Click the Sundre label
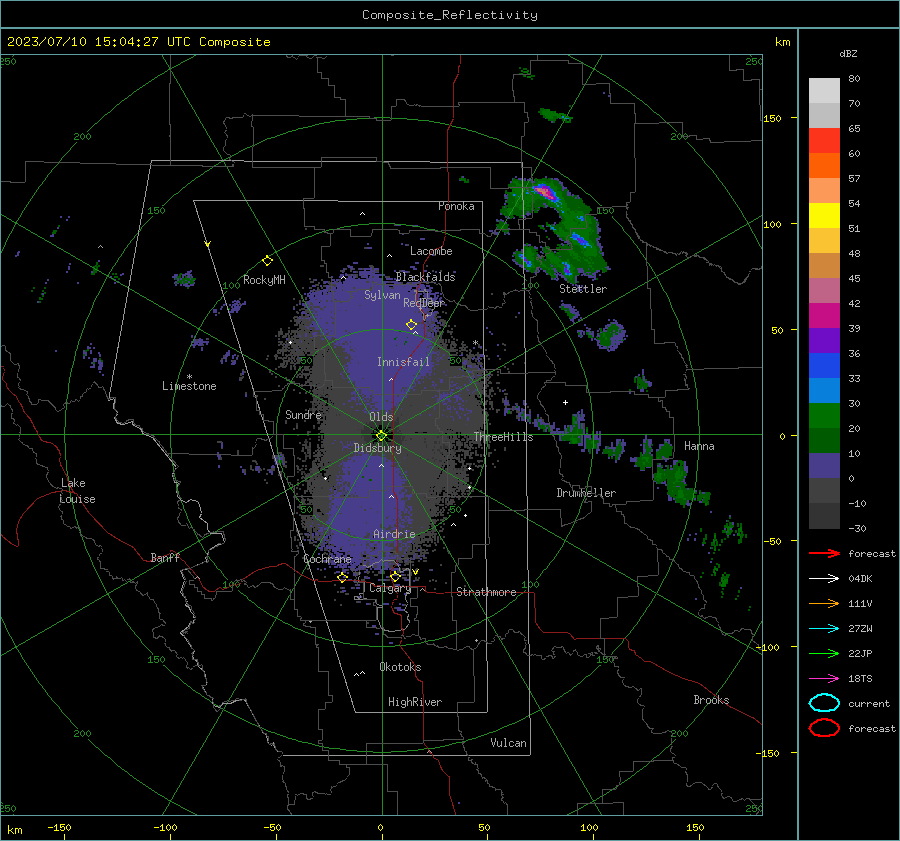Viewport: 900px width, 841px height. point(303,414)
